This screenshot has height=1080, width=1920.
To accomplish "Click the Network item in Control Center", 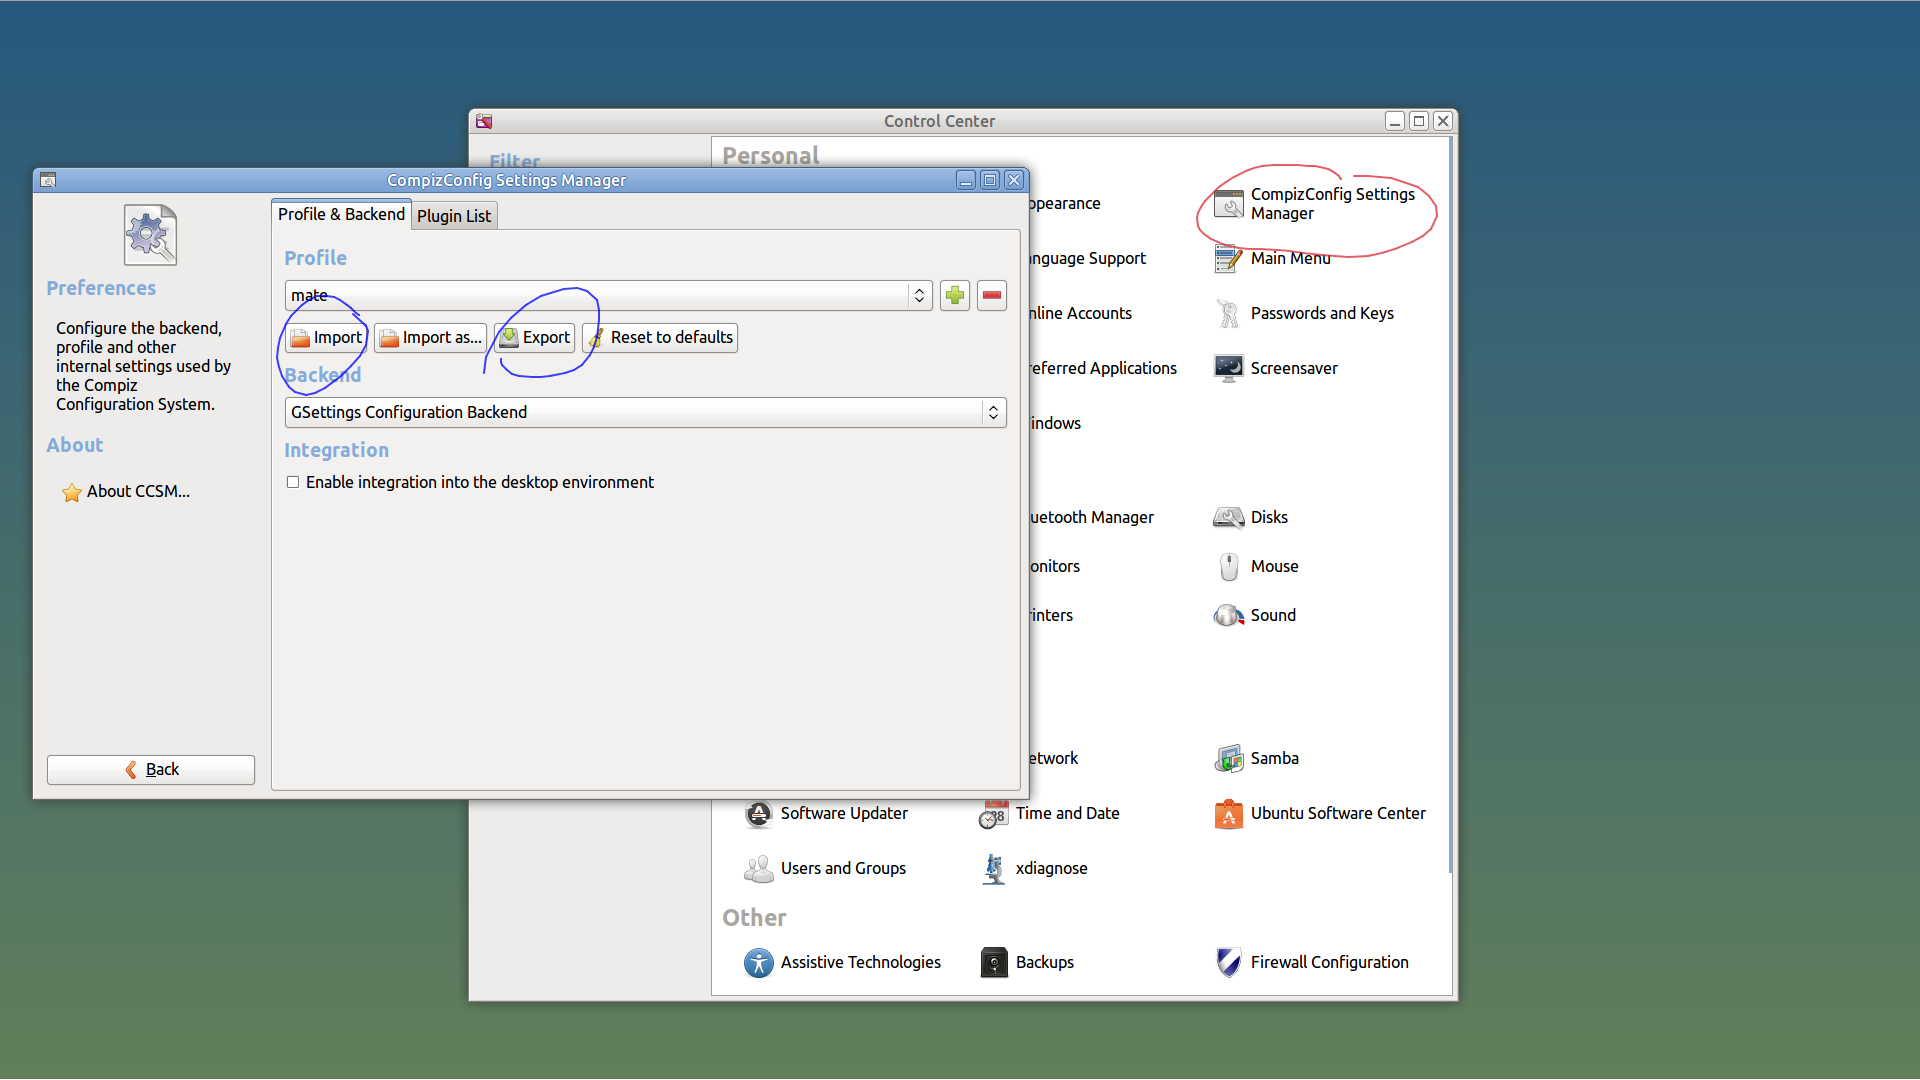I will pos(1053,758).
